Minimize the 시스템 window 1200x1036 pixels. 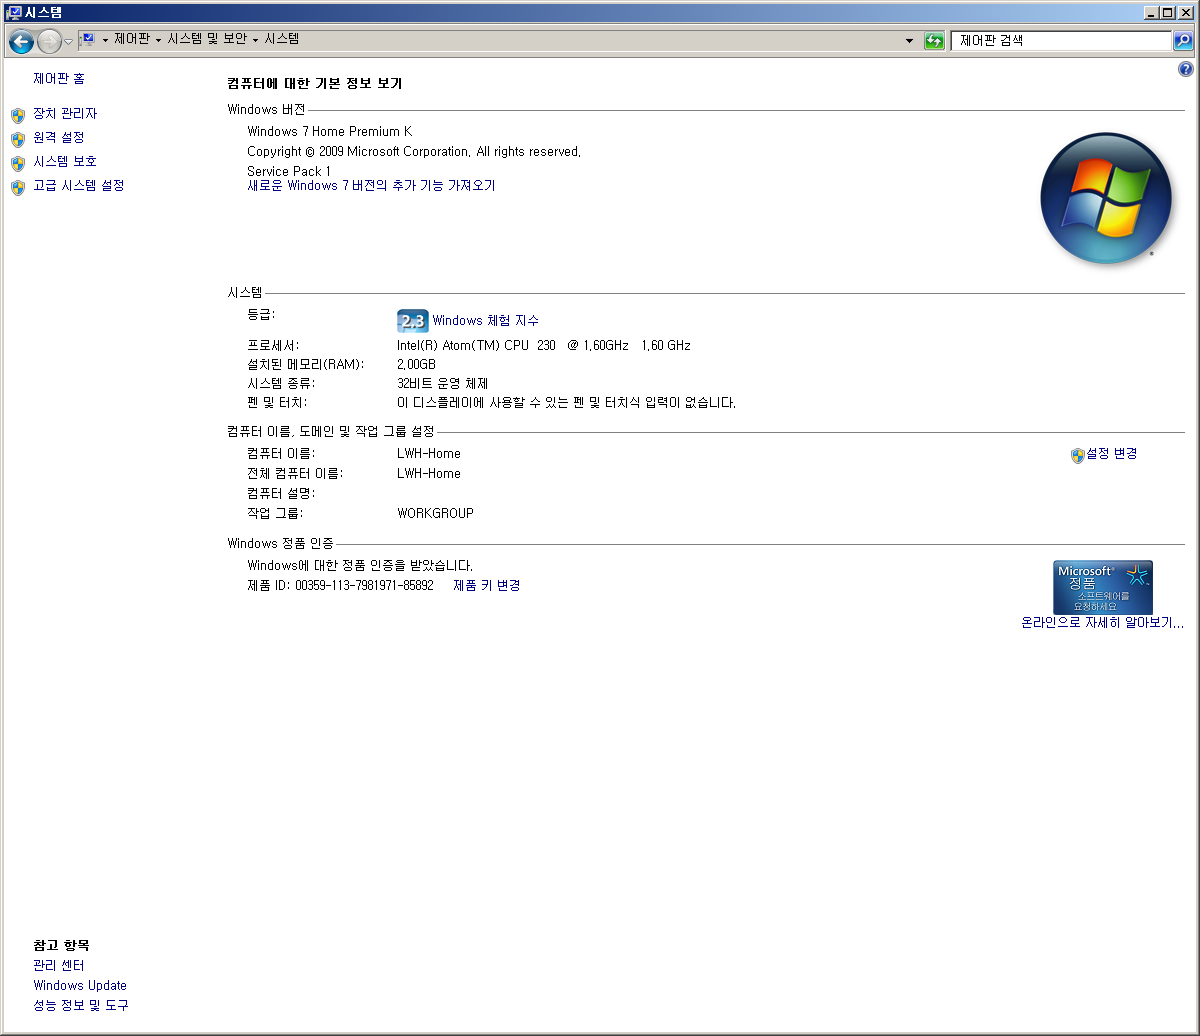click(x=1151, y=13)
